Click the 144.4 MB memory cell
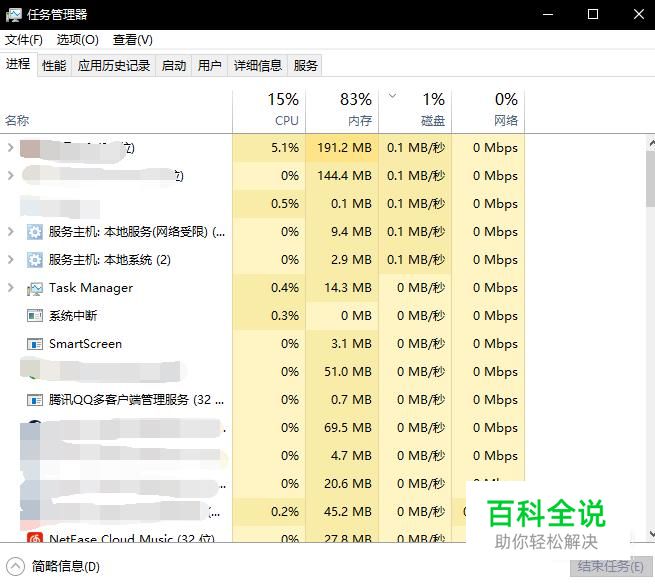 tap(342, 176)
